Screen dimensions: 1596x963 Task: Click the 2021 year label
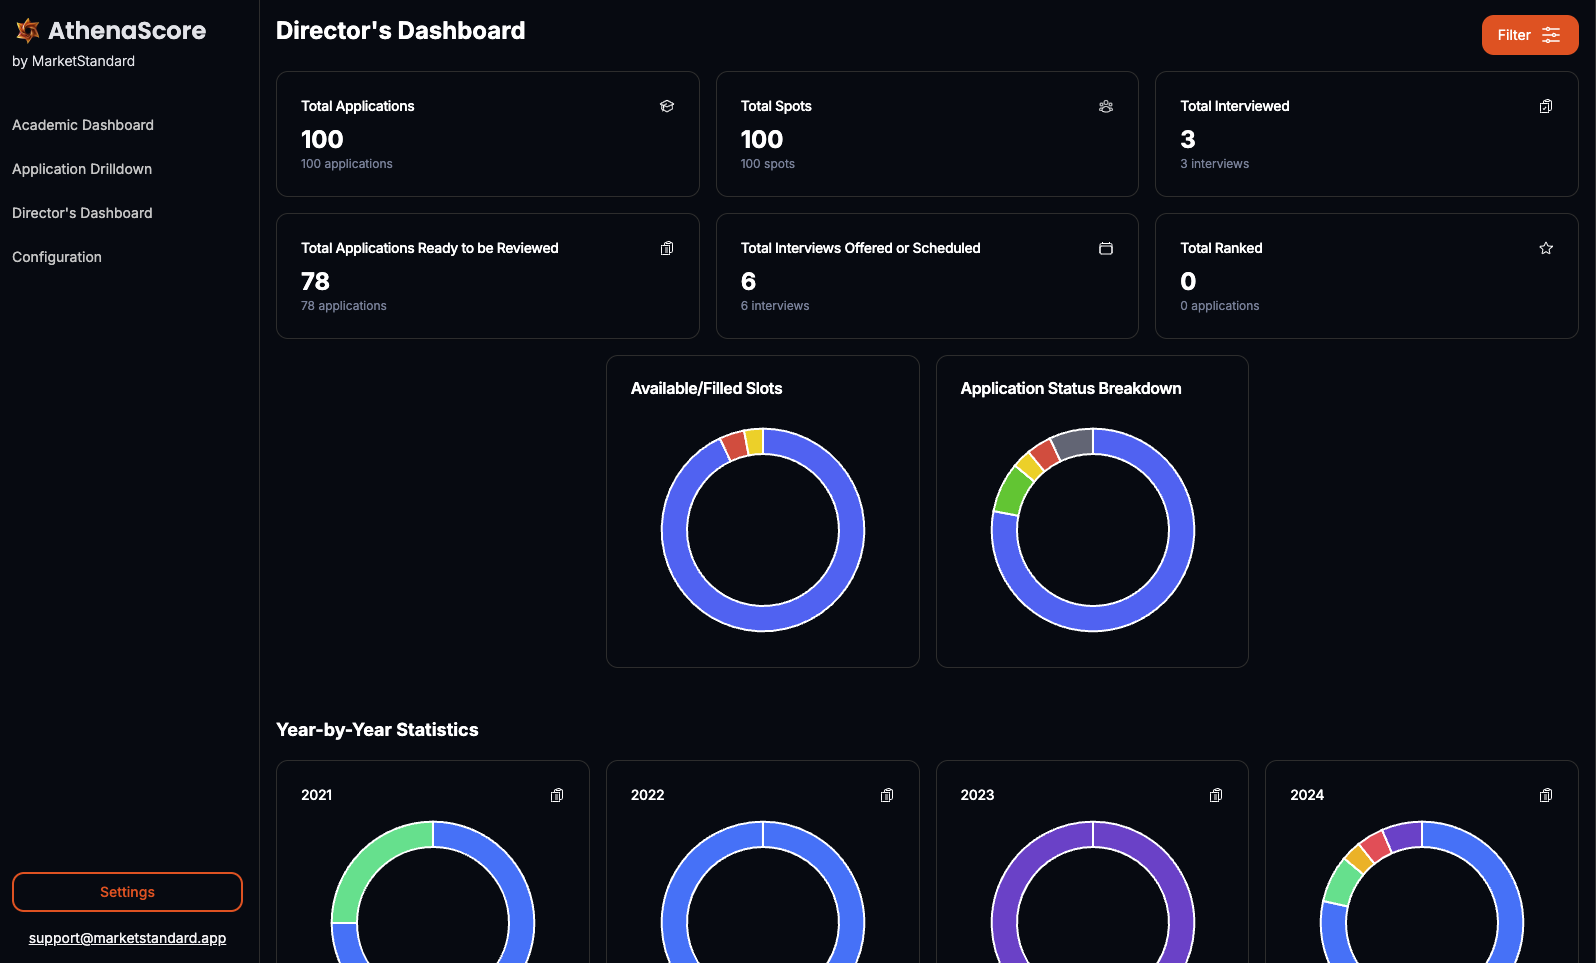pyautogui.click(x=316, y=795)
